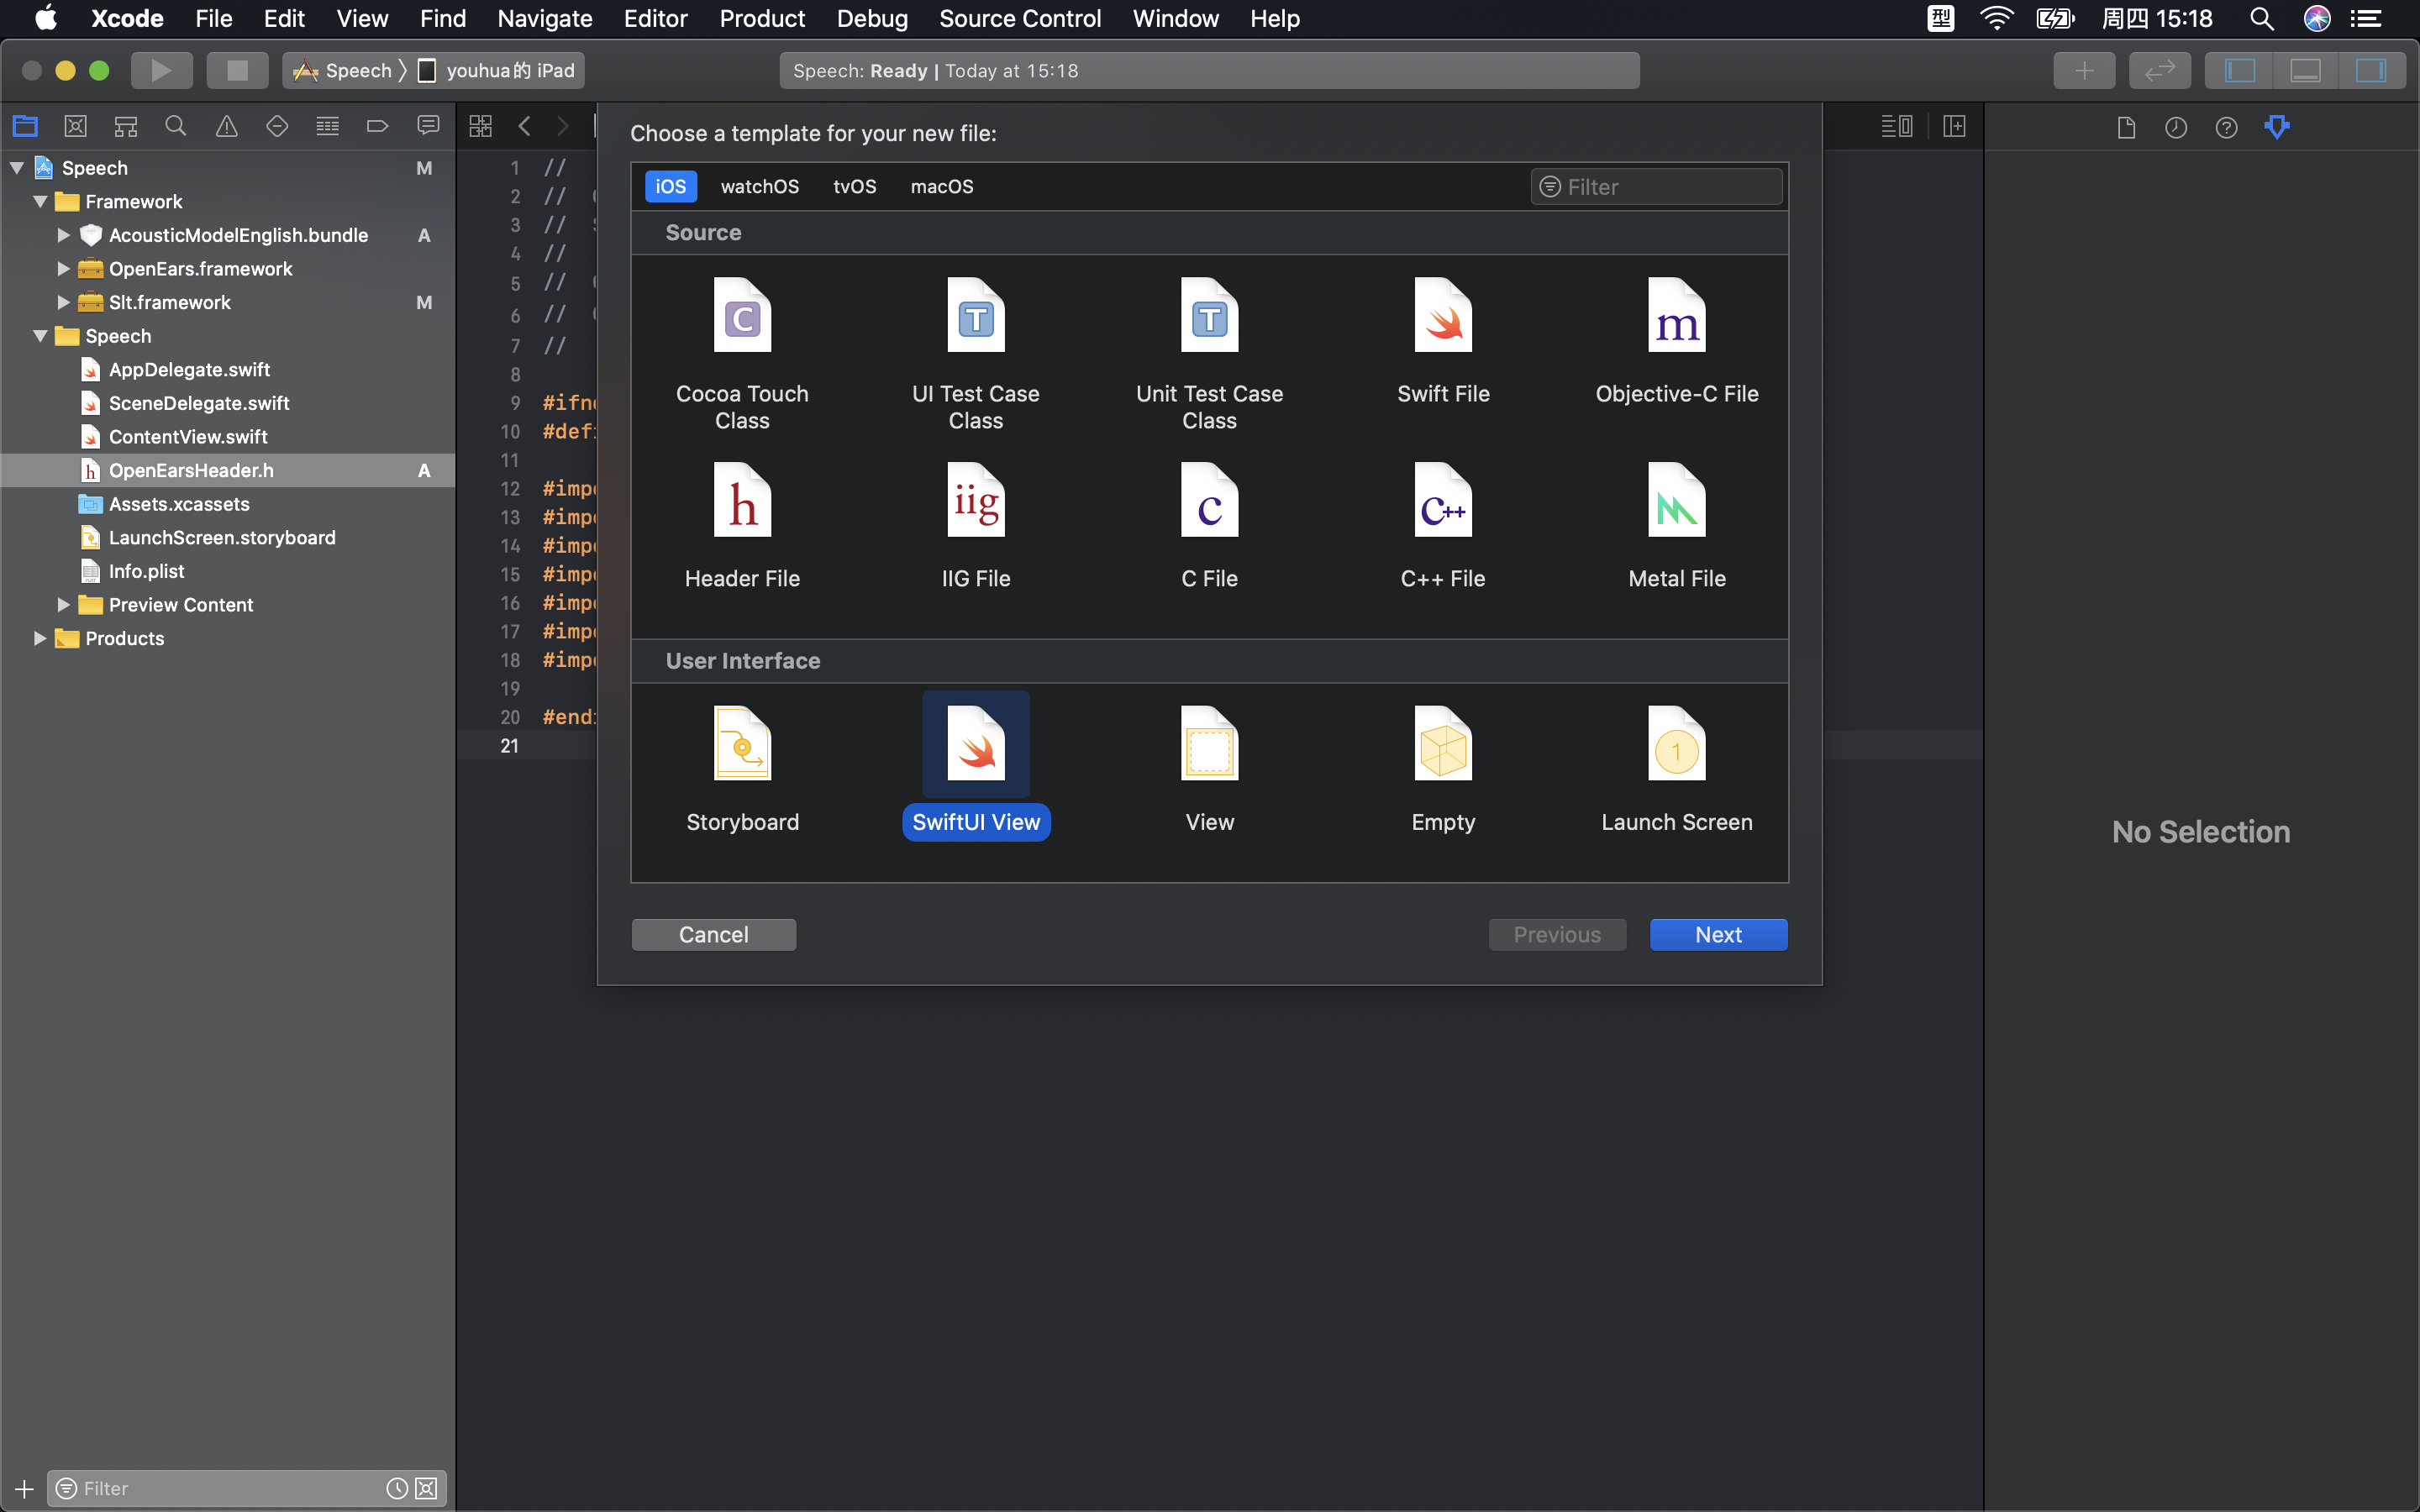Pick the Unit Test Case Class template
The height and width of the screenshot is (1512, 2420).
(x=1209, y=354)
